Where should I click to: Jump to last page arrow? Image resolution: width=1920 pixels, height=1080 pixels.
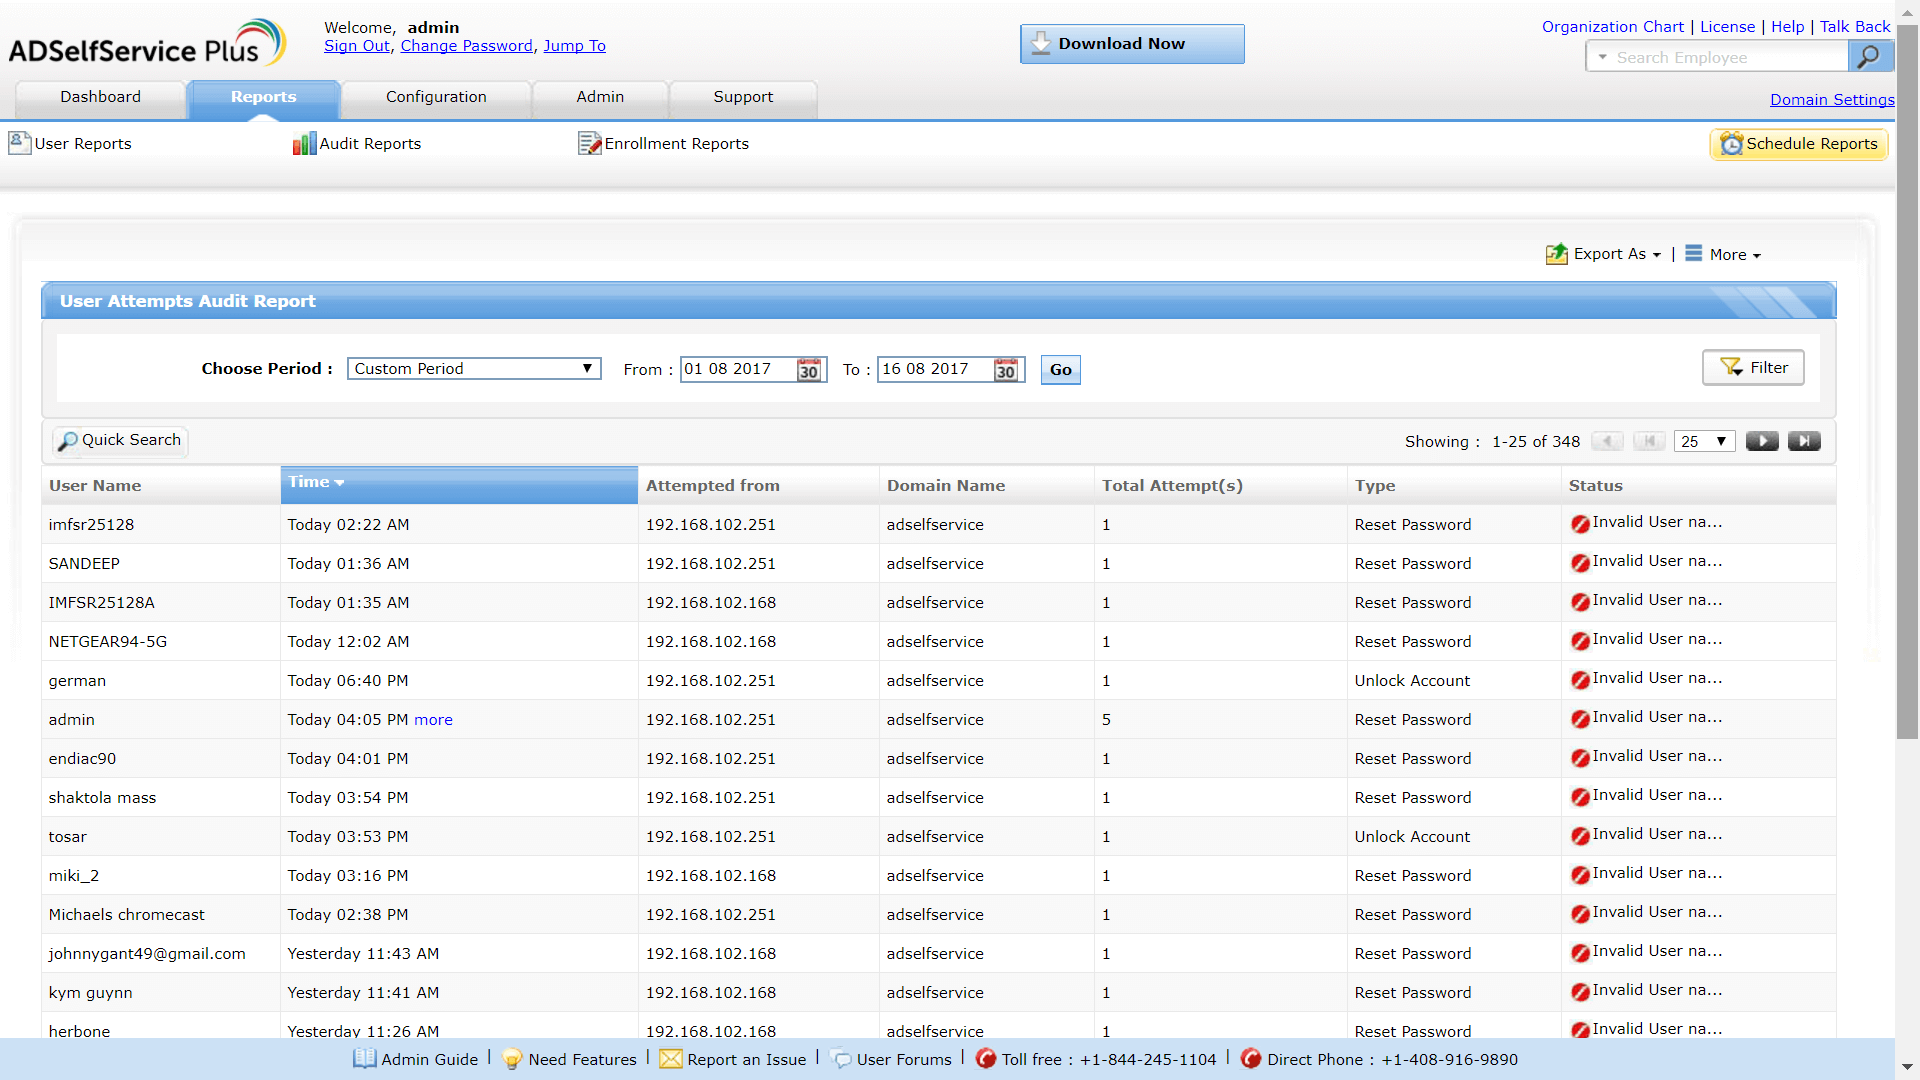tap(1804, 441)
